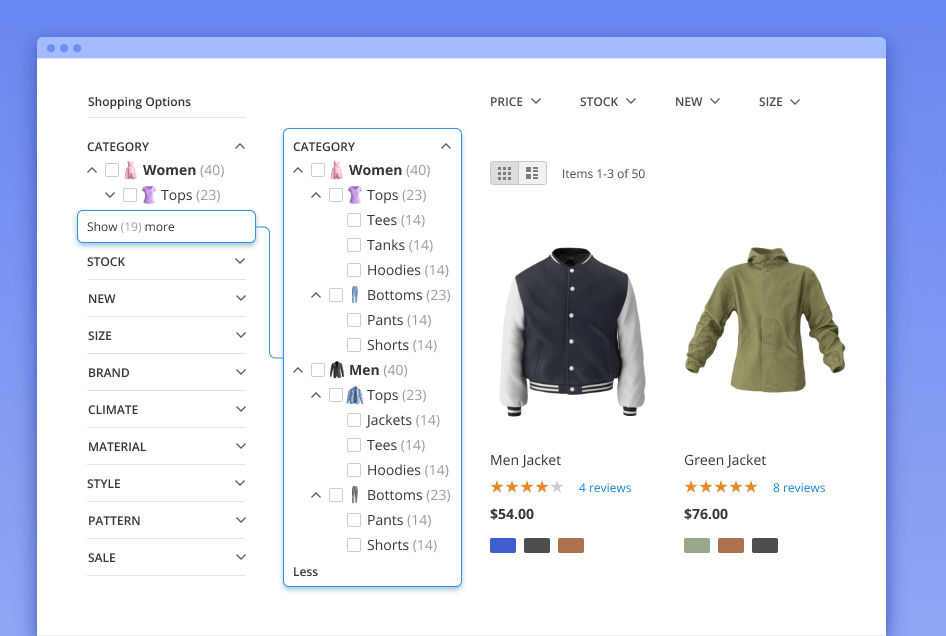This screenshot has height=636, width=946.
Task: Check the Tees checkbox under Women
Action: 353,219
